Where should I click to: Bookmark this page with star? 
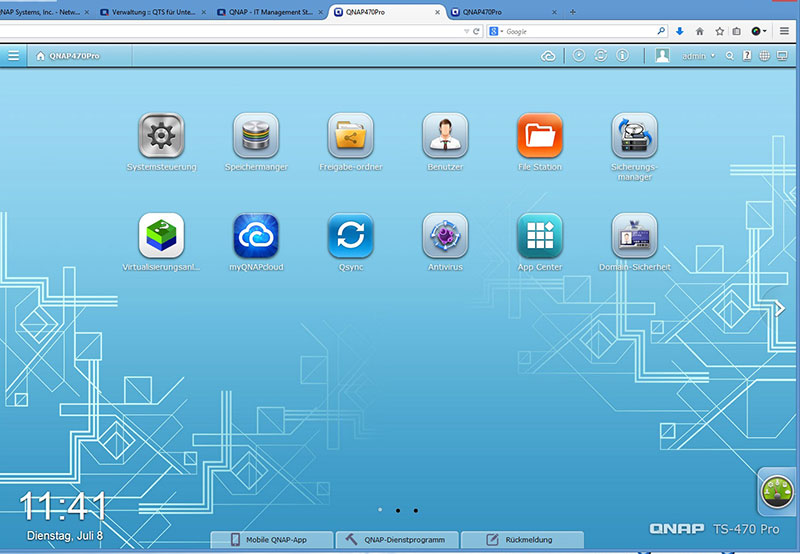(719, 31)
